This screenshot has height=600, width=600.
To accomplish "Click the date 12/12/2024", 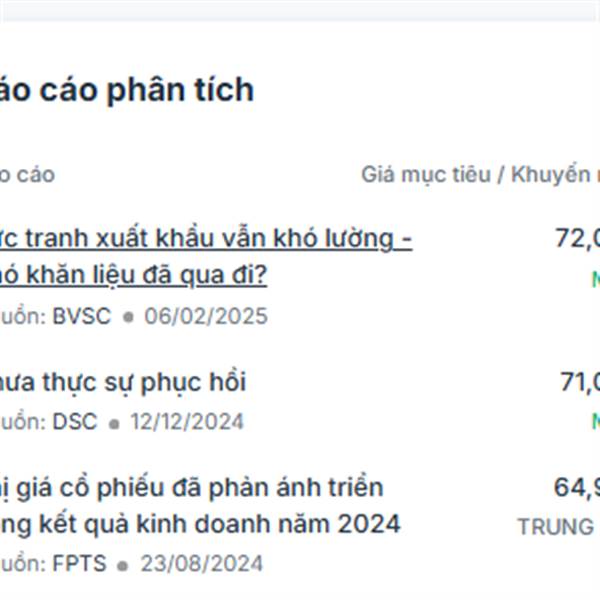I will tap(187, 422).
